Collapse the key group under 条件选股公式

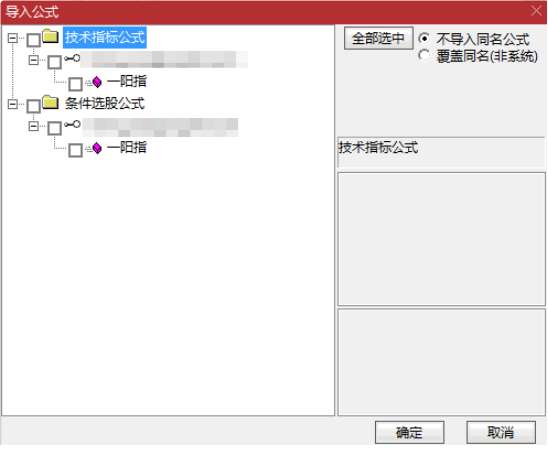coord(34,126)
